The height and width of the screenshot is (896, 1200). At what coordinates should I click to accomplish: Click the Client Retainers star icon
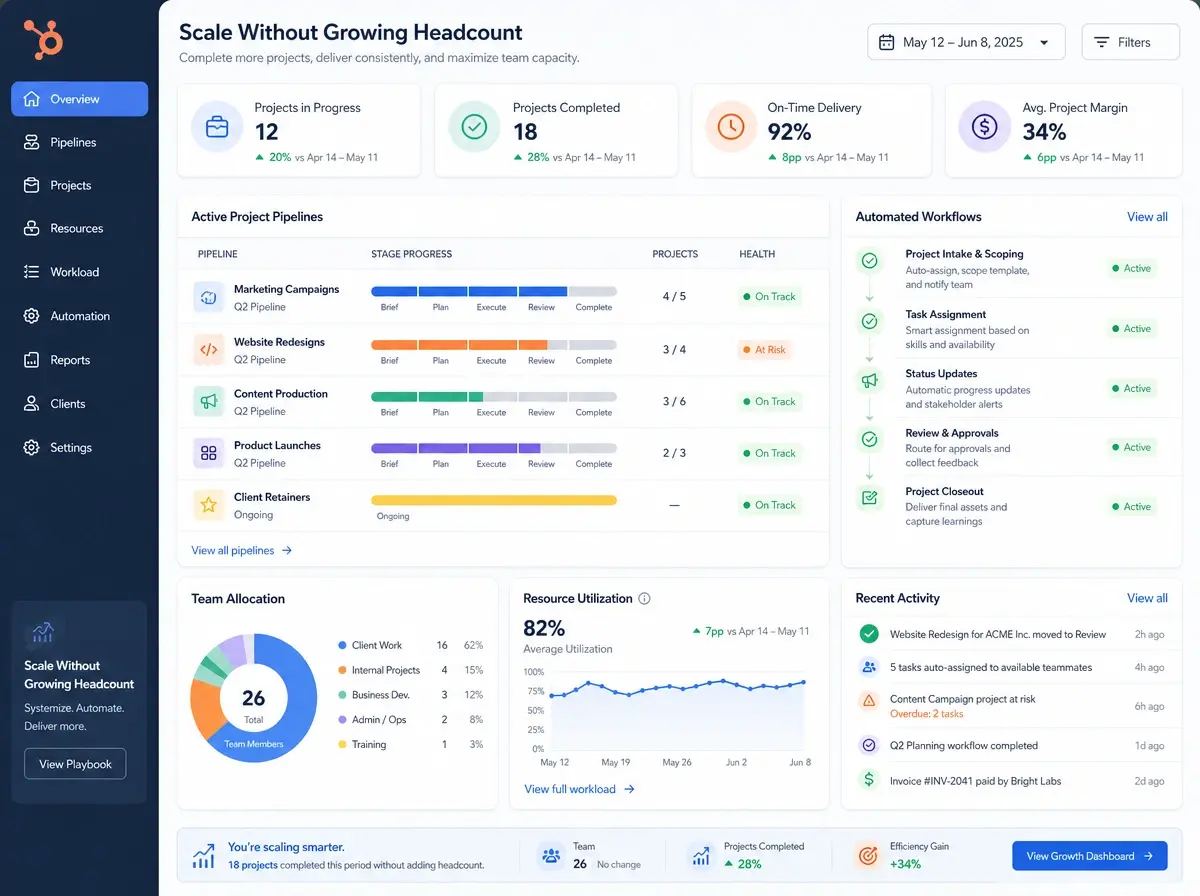tap(208, 505)
